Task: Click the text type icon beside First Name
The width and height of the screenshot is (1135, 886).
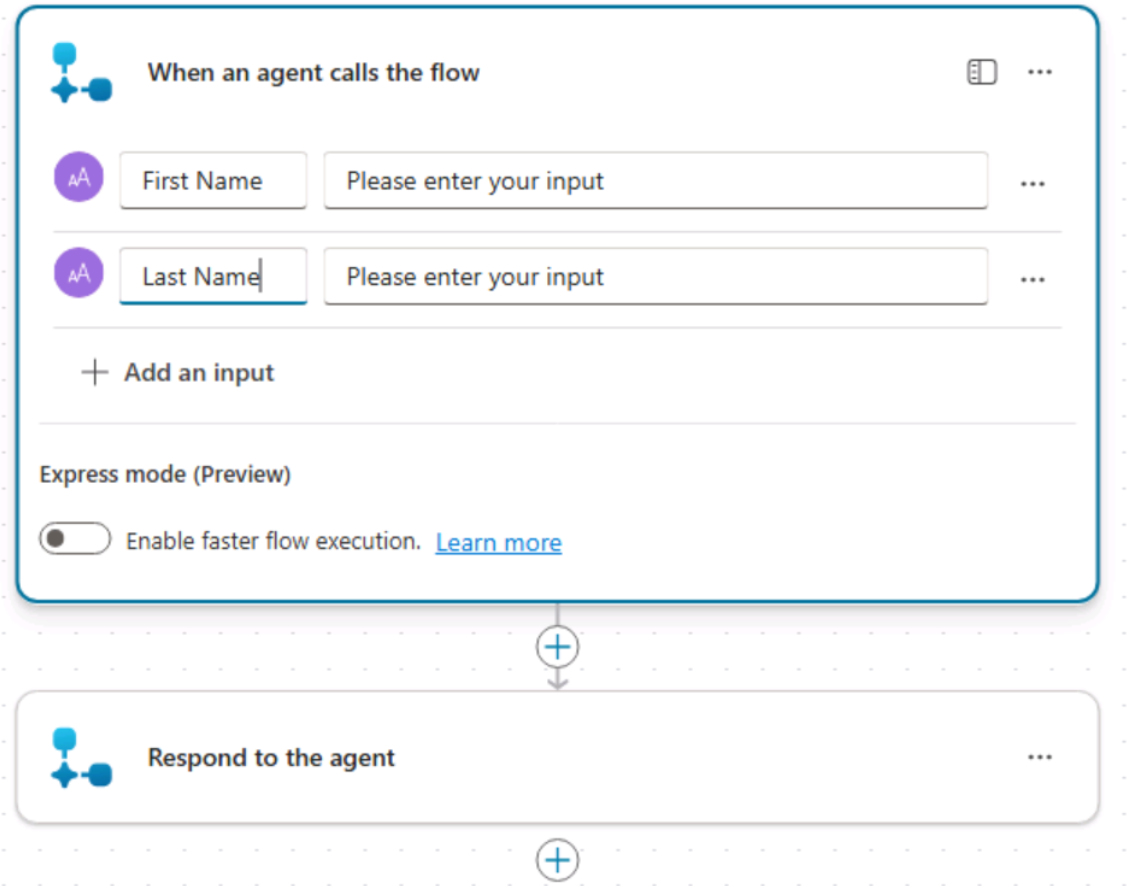Action: tap(79, 180)
